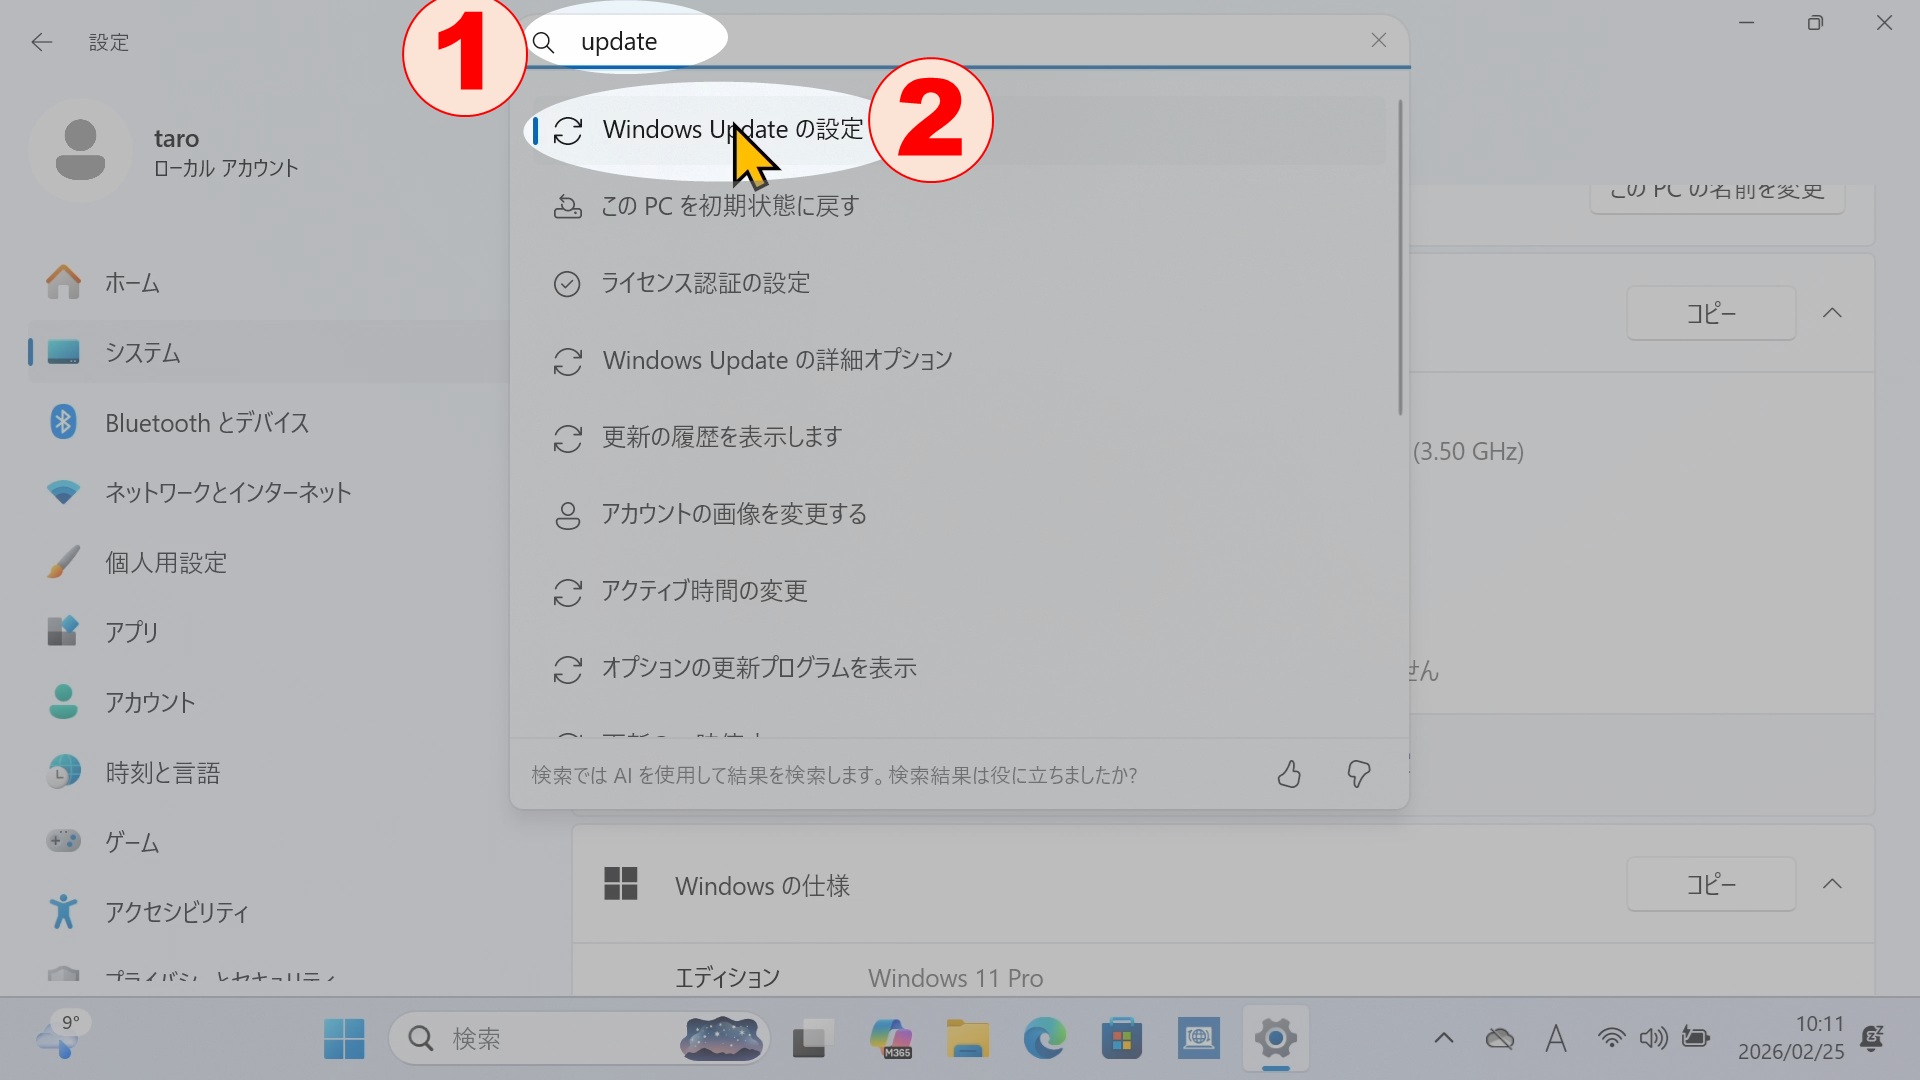The image size is (1920, 1080).
Task: Give thumbs up feedback on search results
Action: click(1288, 774)
